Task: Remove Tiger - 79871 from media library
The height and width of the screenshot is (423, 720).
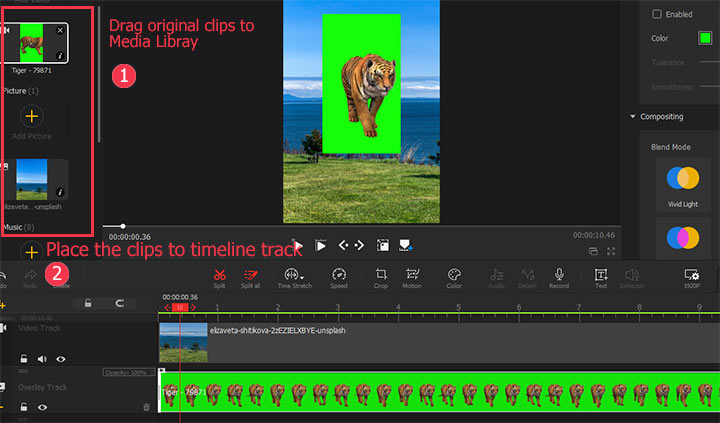Action: (x=60, y=30)
